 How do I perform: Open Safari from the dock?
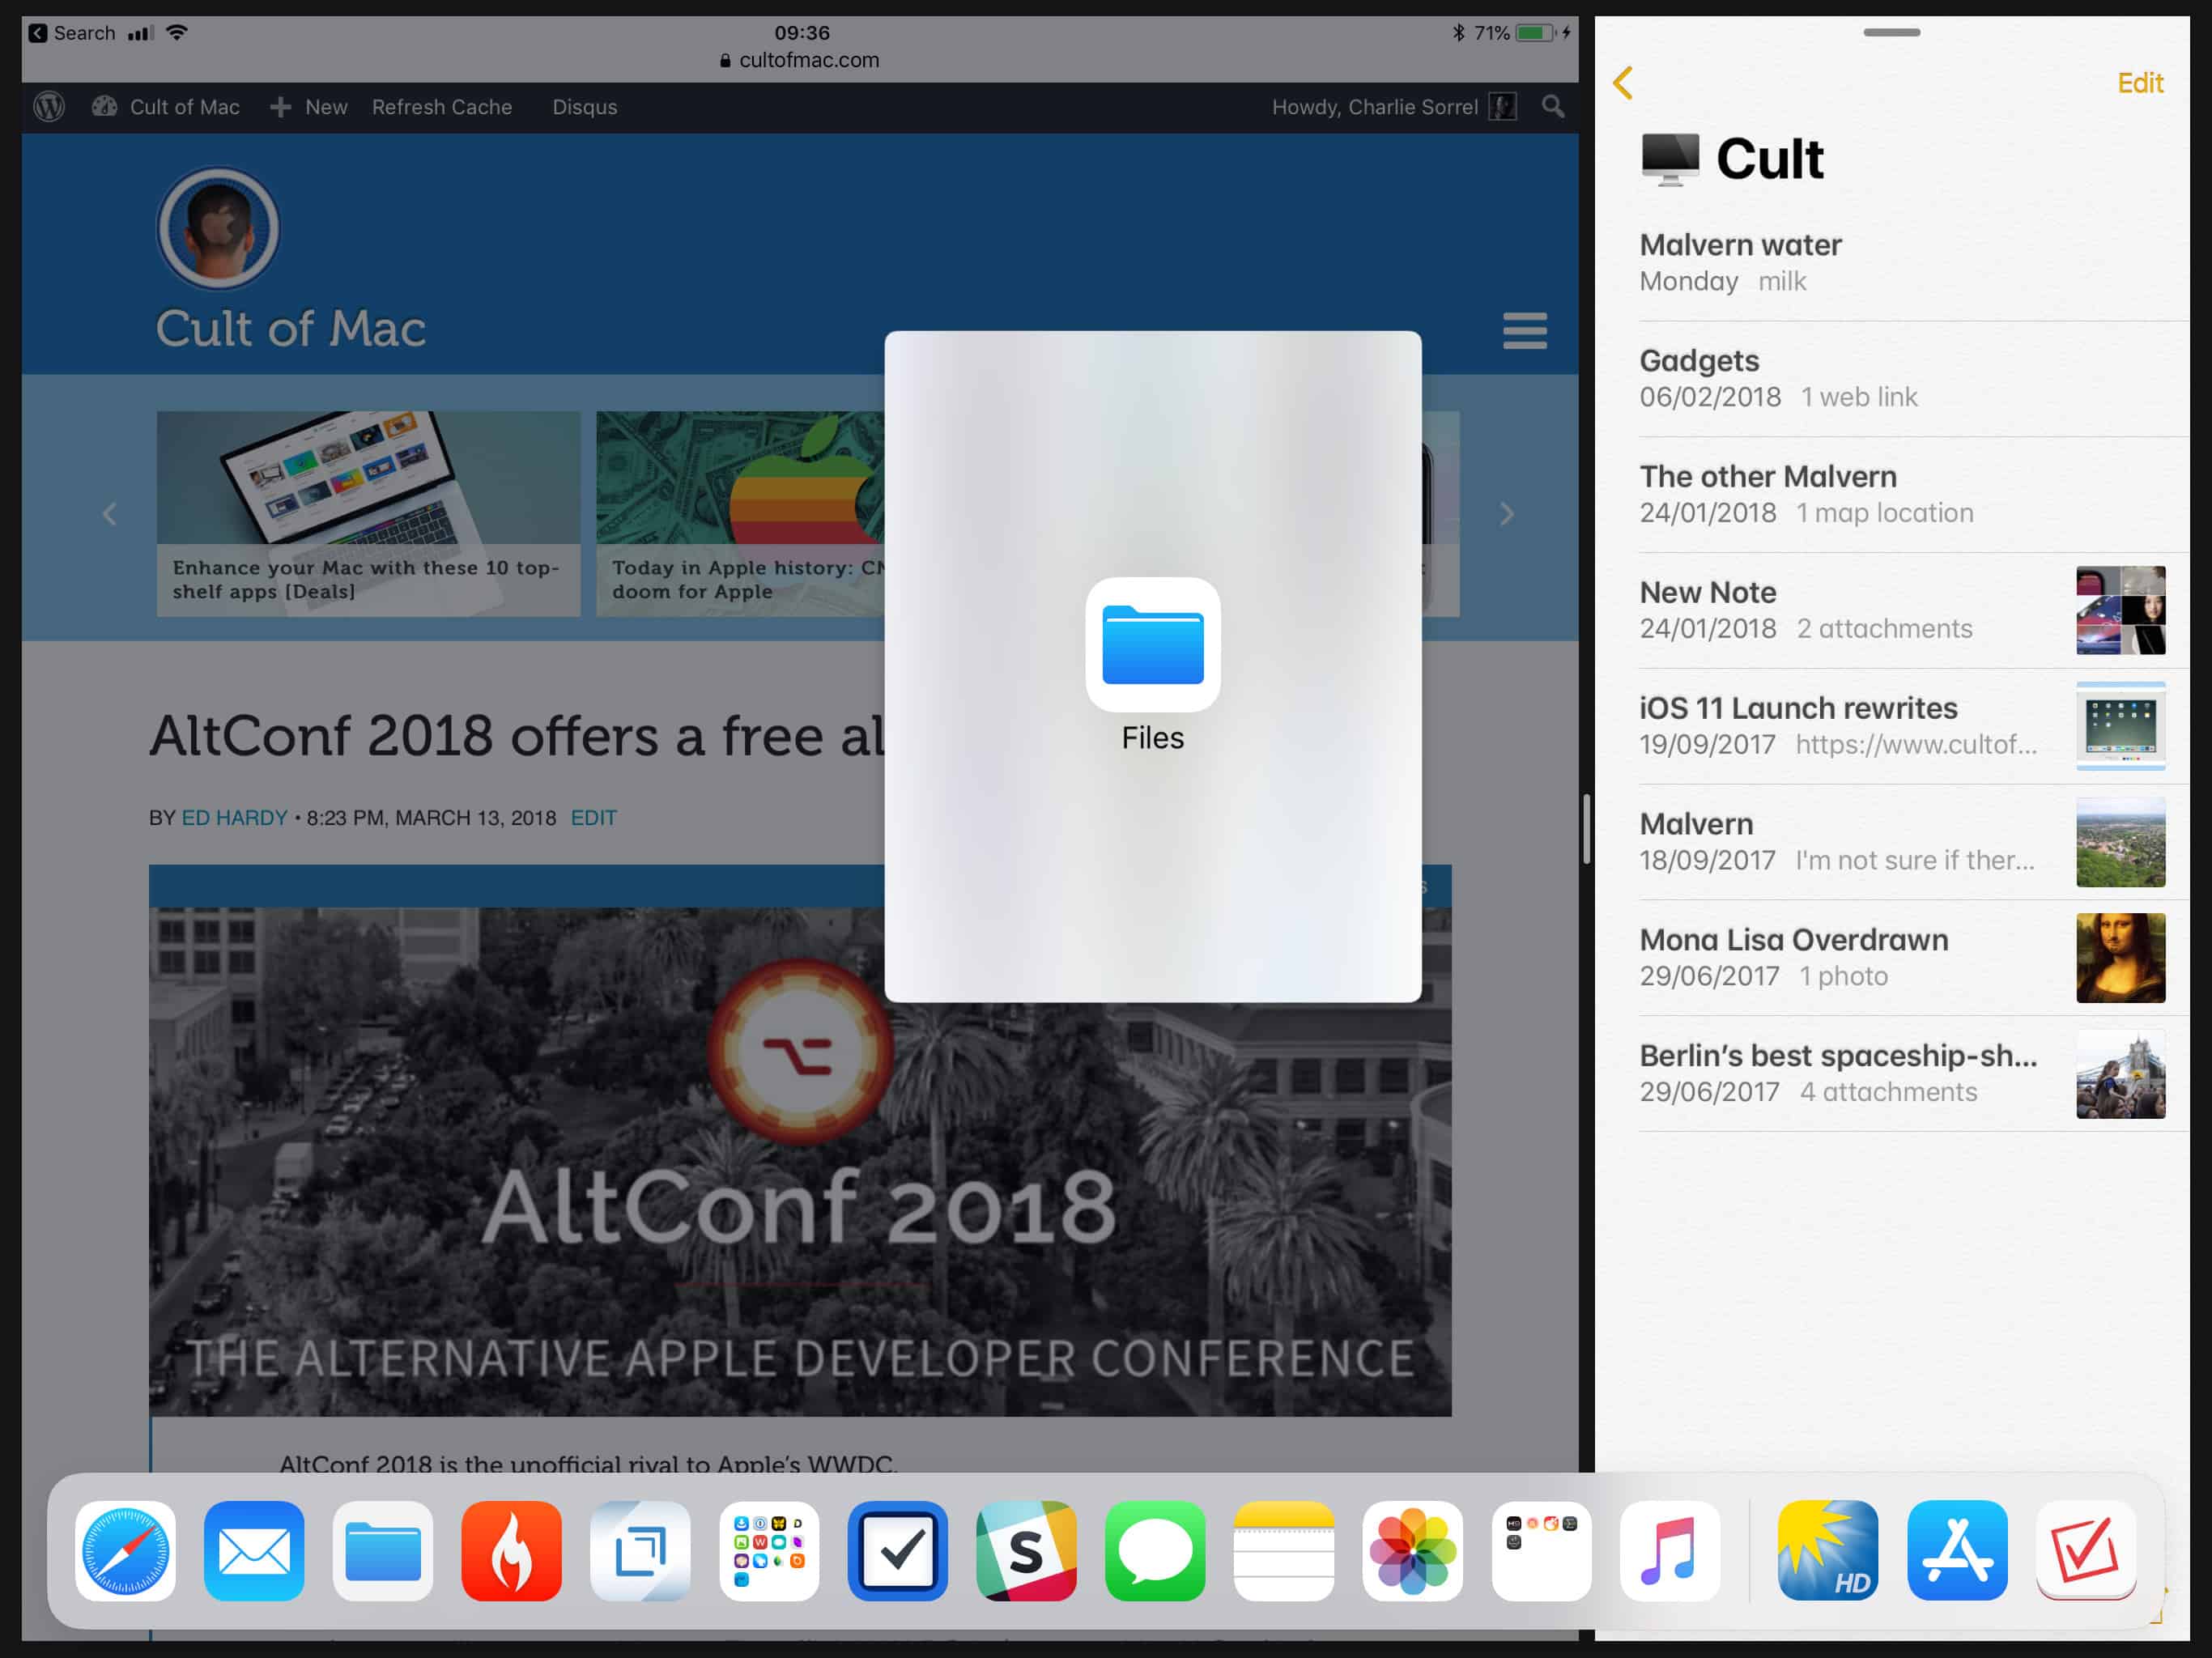click(x=125, y=1550)
